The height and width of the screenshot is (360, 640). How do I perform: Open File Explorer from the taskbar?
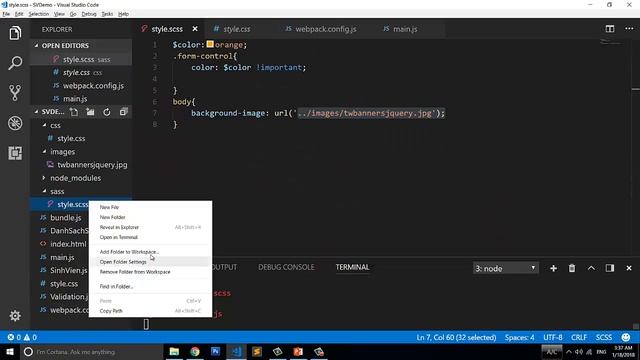[174, 351]
